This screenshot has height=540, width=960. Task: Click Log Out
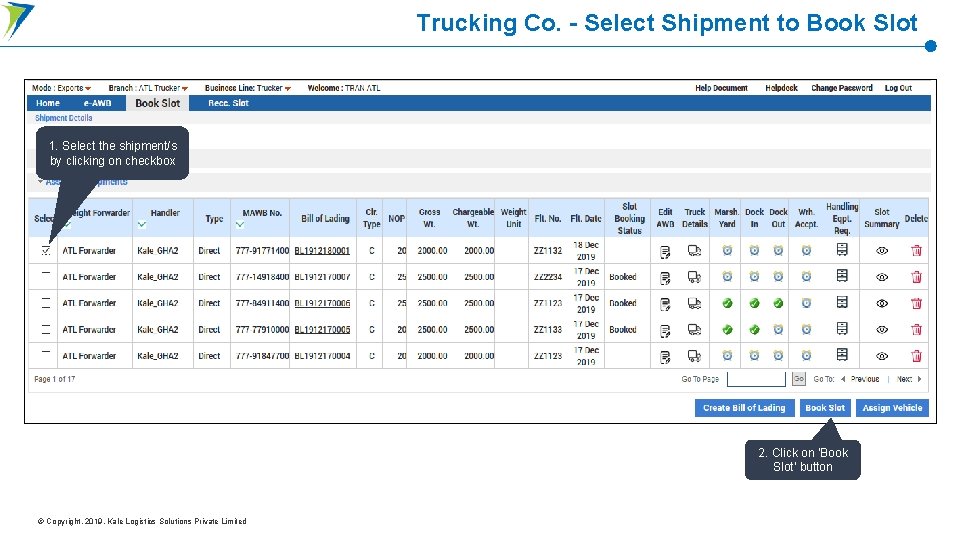coord(898,88)
